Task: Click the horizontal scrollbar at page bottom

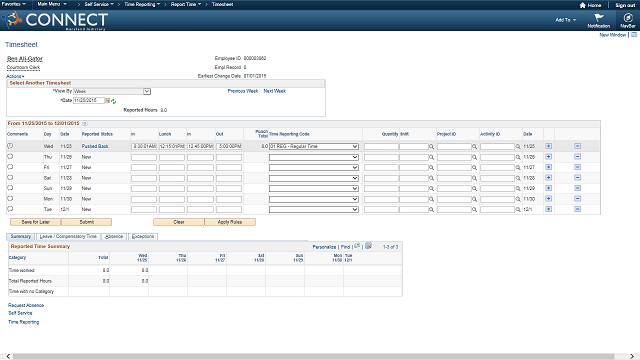Action: tap(313, 356)
